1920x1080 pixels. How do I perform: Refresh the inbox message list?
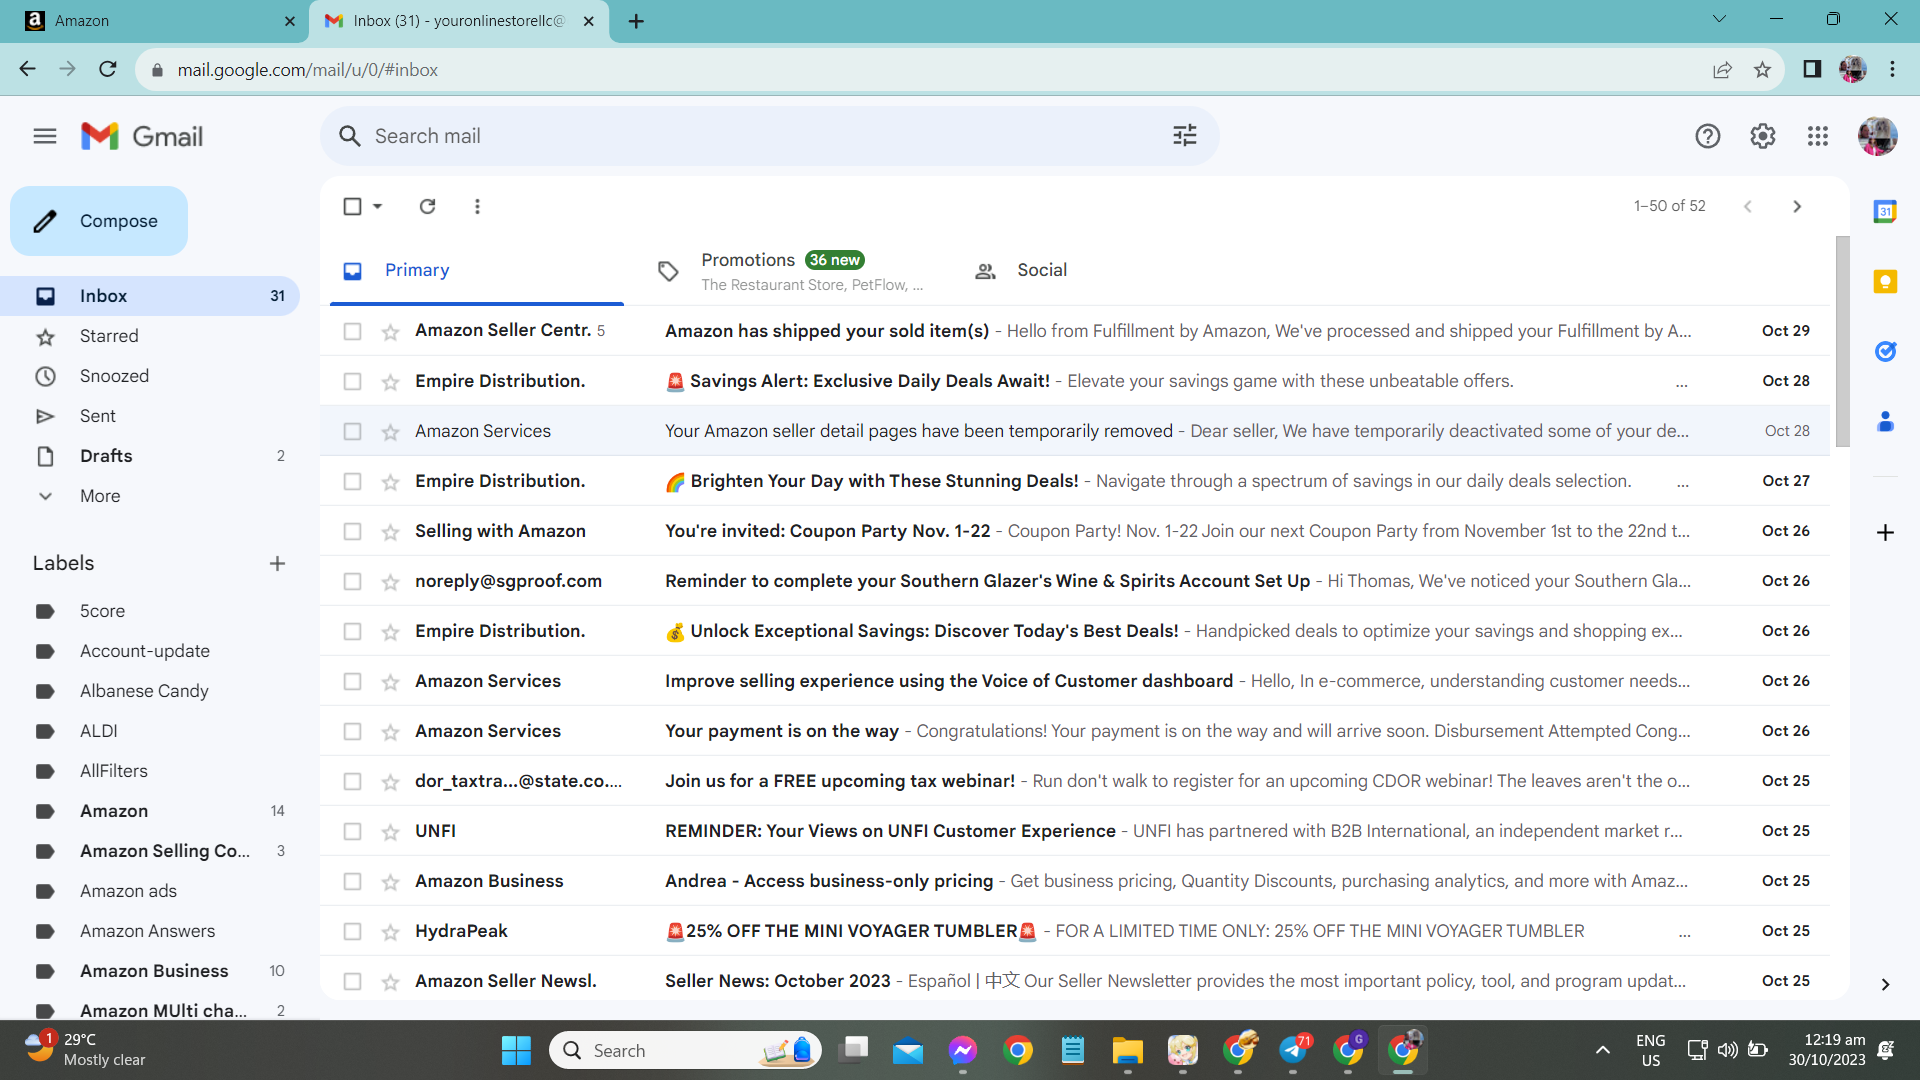click(428, 206)
